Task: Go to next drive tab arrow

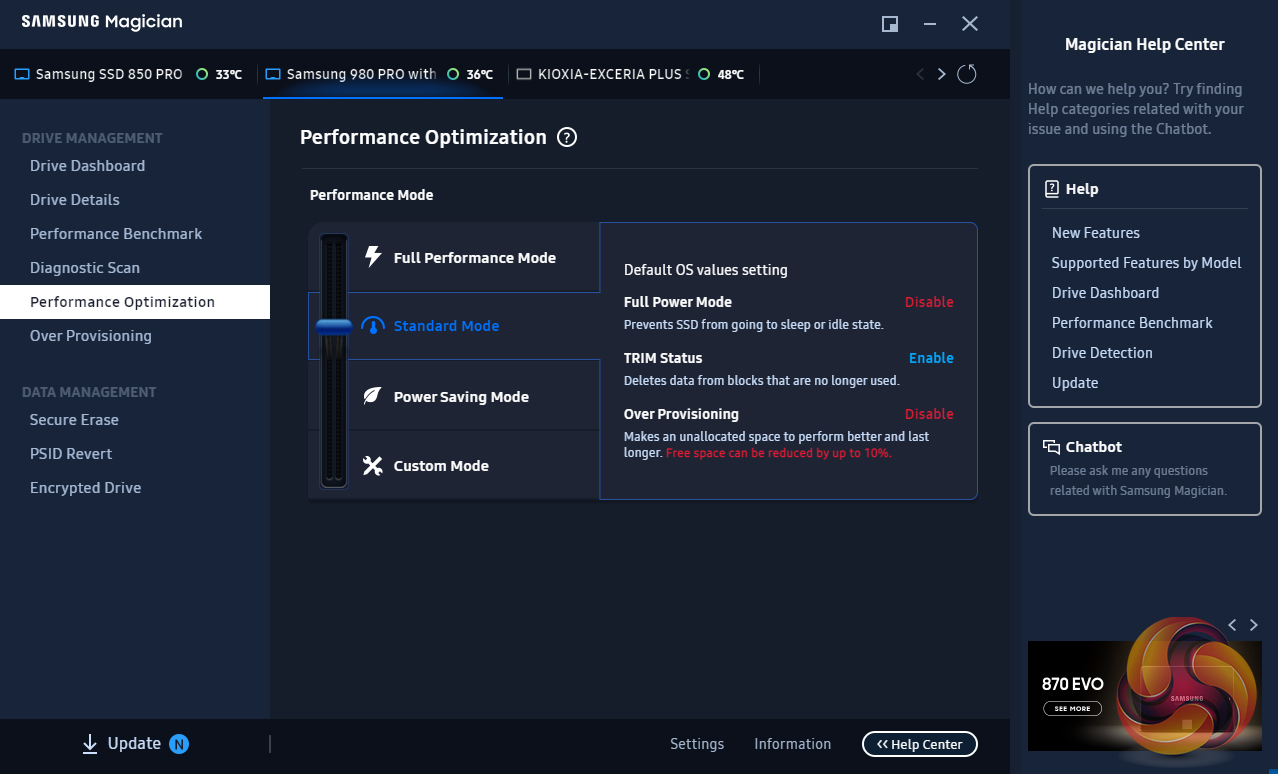Action: (941, 74)
